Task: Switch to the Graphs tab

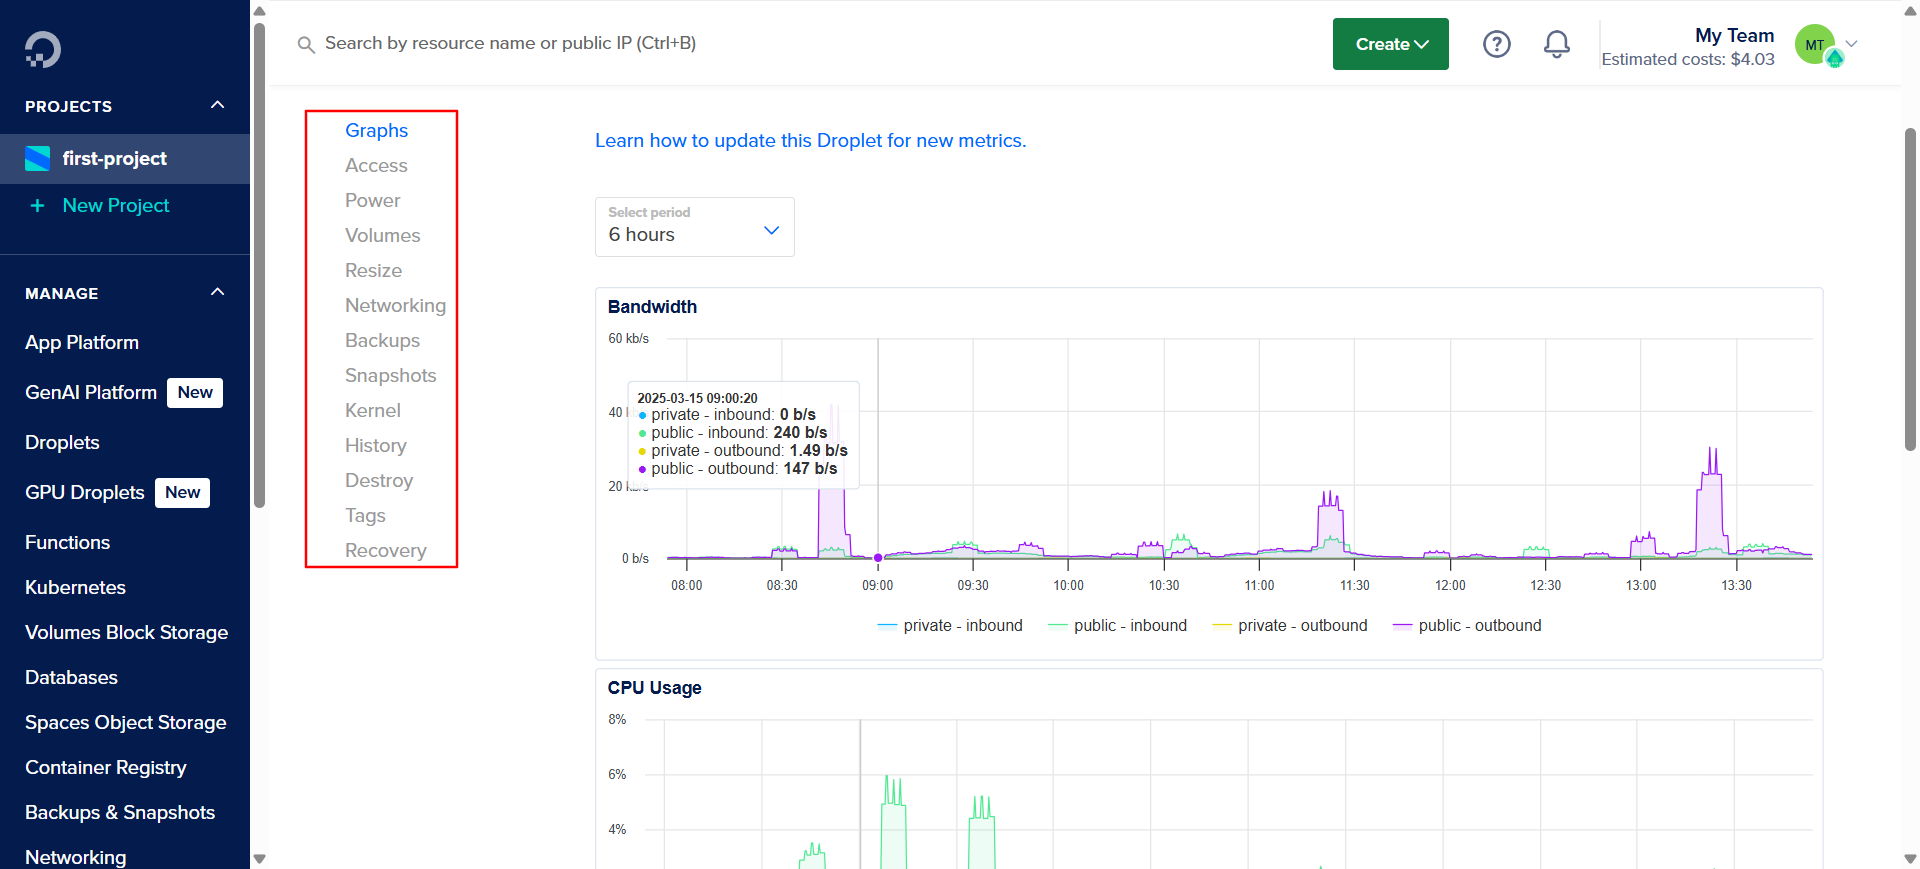Action: 376,130
